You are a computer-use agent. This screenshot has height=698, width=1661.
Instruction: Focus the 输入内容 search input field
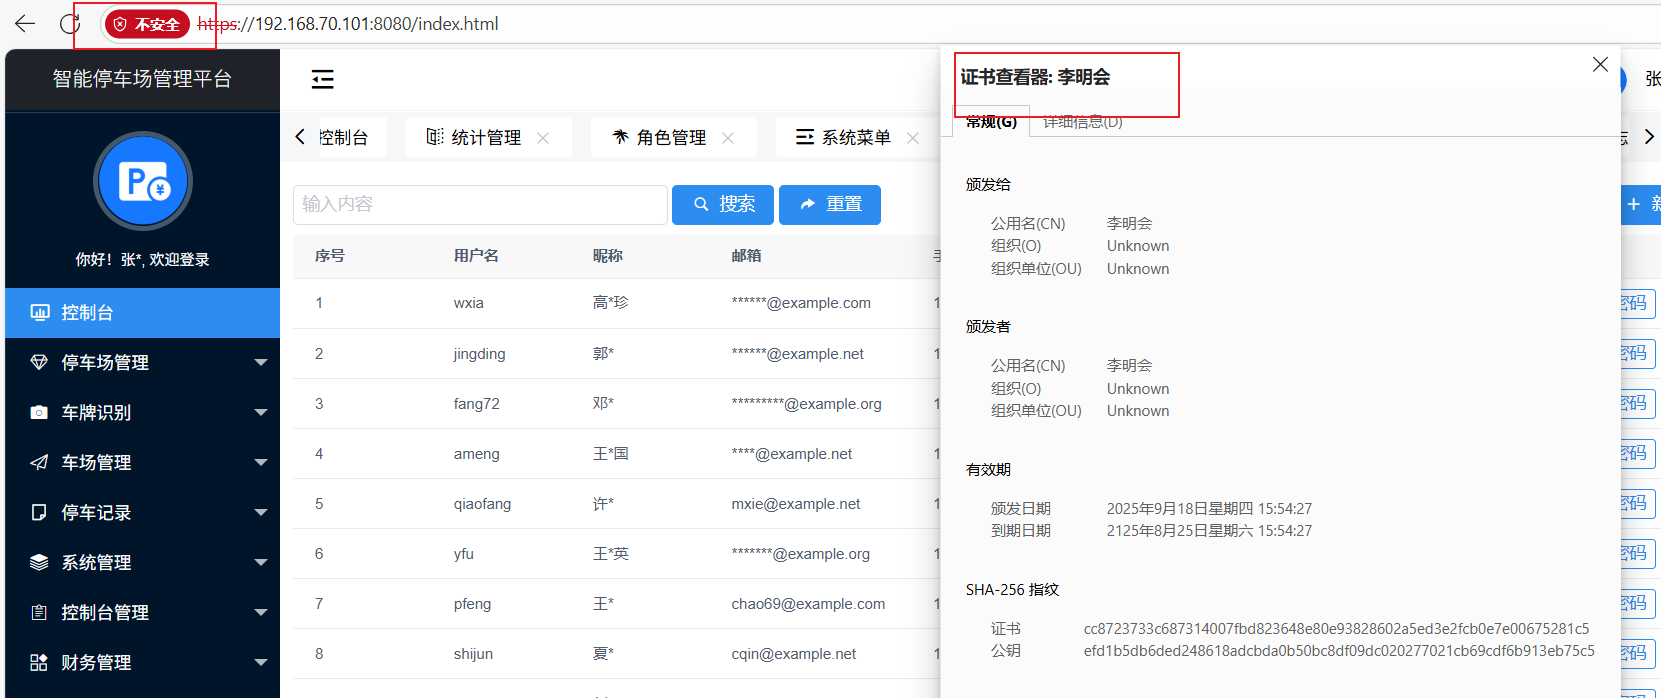[480, 205]
